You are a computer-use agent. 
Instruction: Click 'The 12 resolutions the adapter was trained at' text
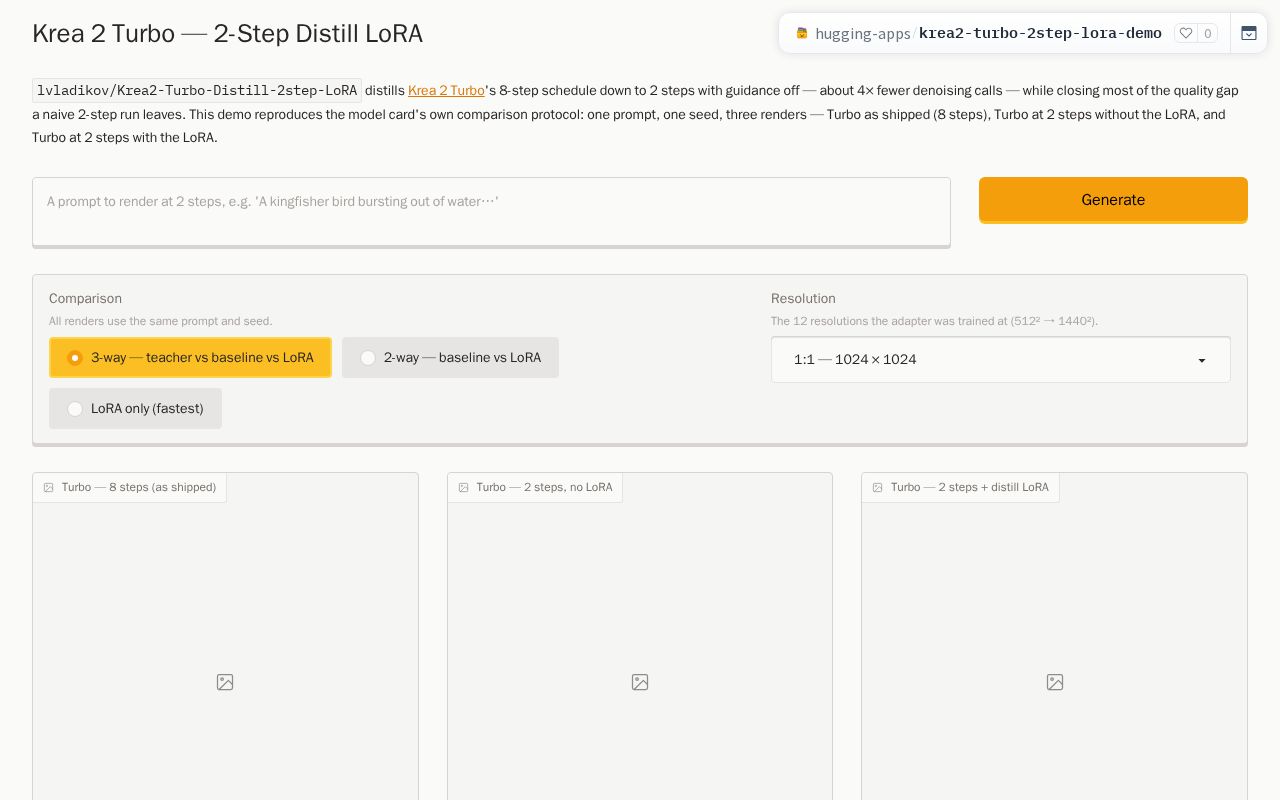[935, 321]
